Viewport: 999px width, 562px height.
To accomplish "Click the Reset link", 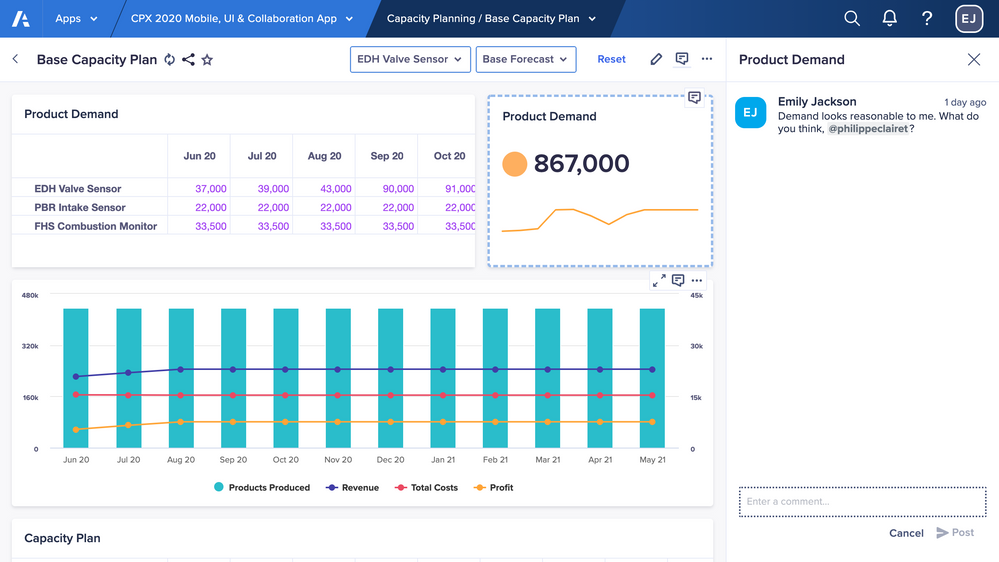I will point(611,59).
